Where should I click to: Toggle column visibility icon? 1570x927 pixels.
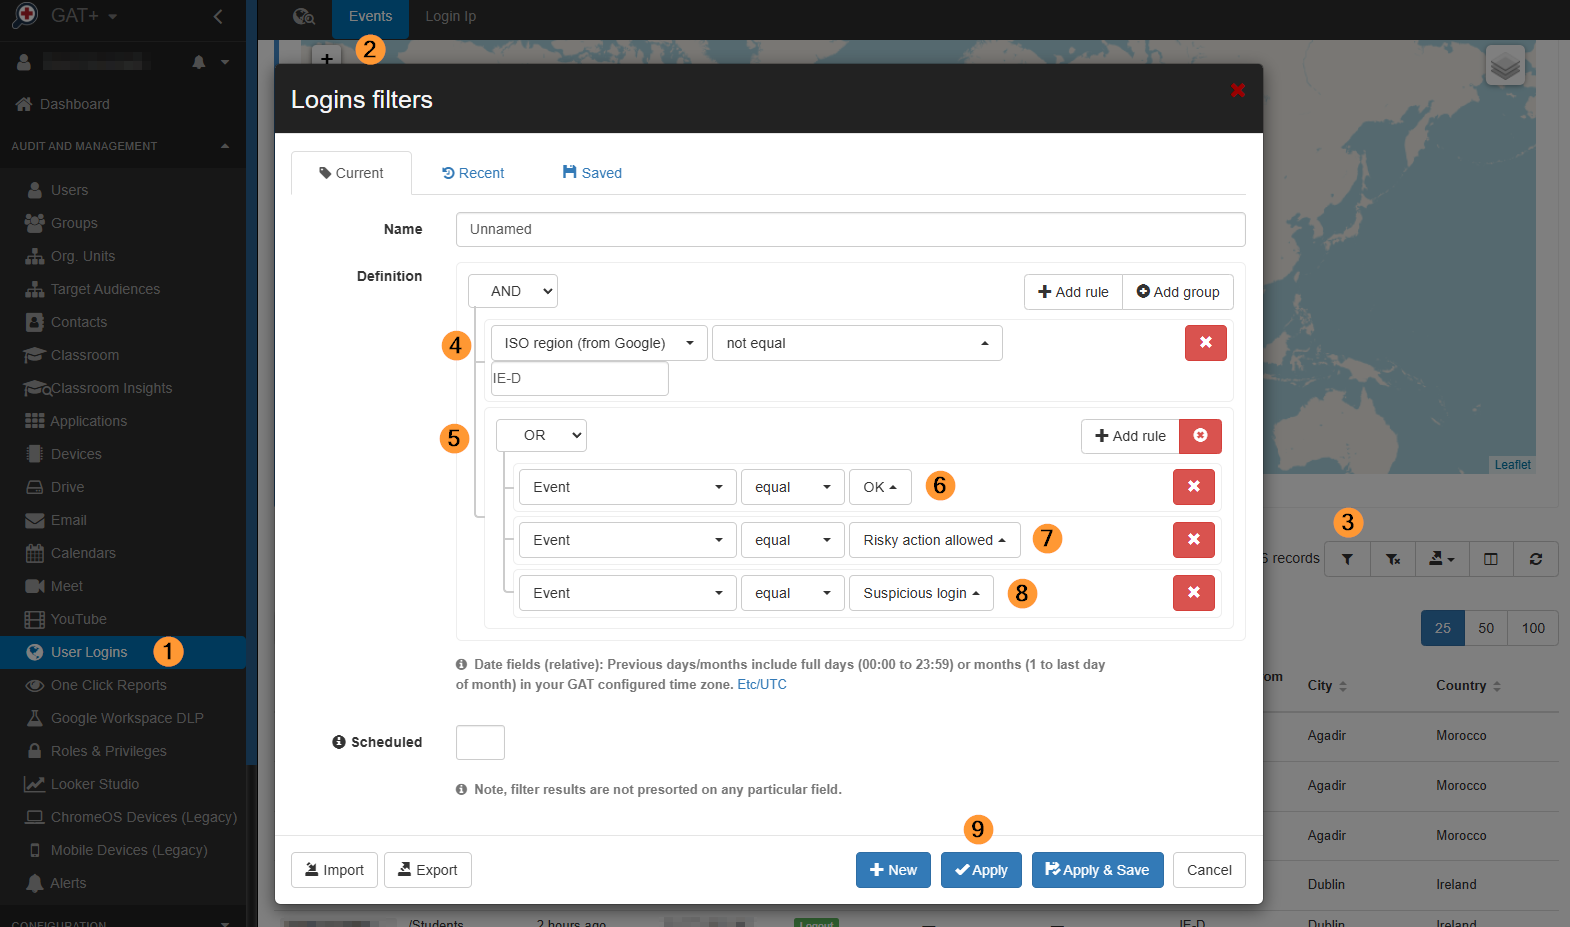pyautogui.click(x=1491, y=559)
